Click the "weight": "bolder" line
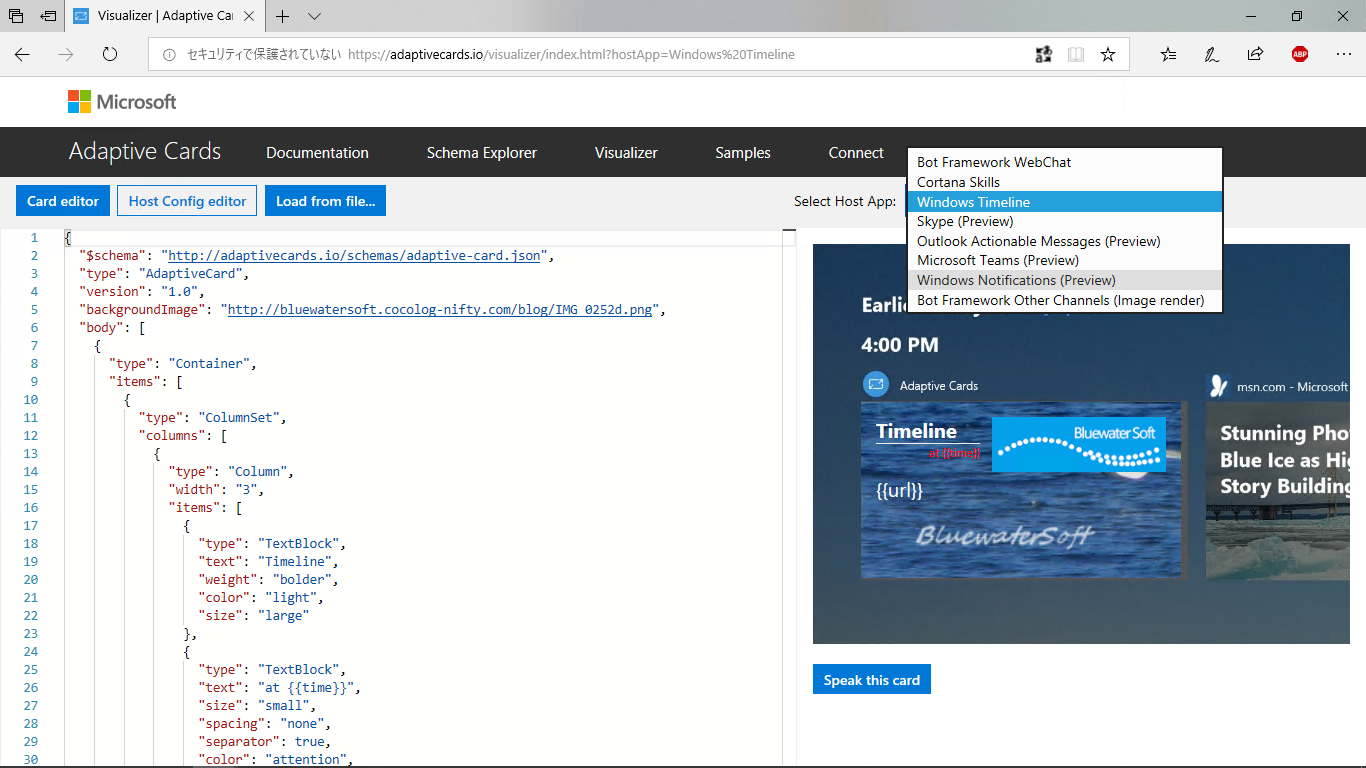 click(268, 579)
